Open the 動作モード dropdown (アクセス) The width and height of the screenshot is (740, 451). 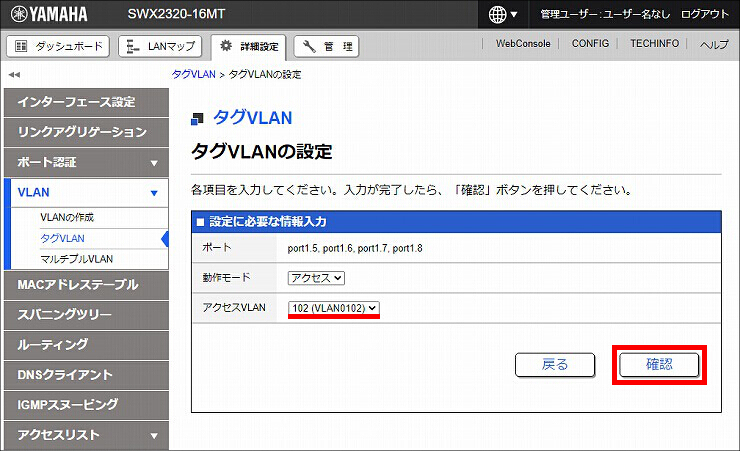coord(316,278)
